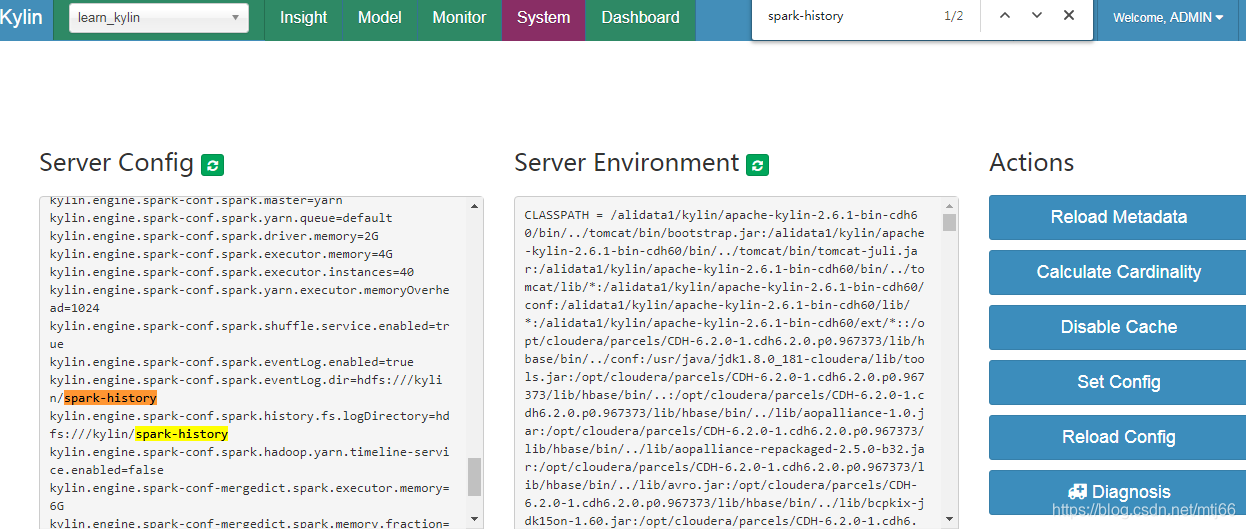Click the spark.eventLog.enabled=true config line

232,362
